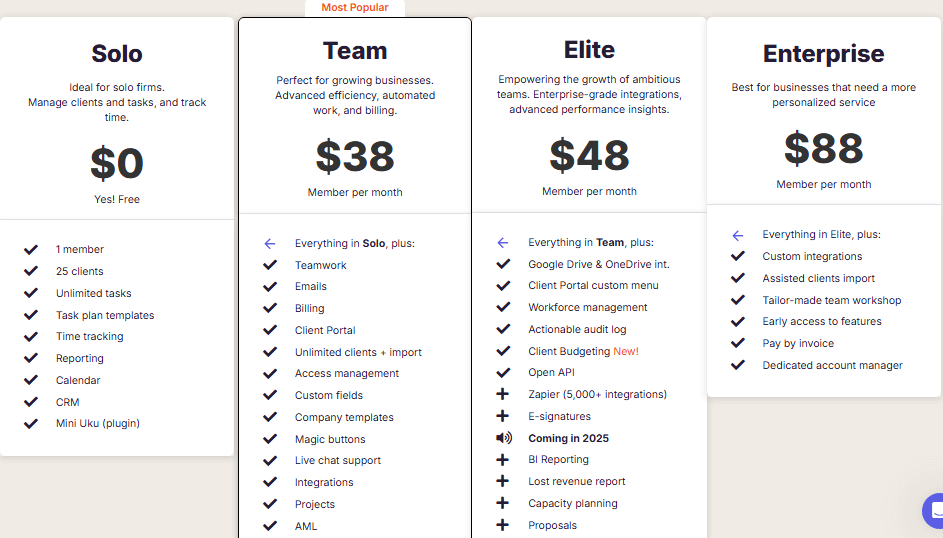The width and height of the screenshot is (943, 538).
Task: Click the arrow icon beside Everything in Elite
Action: (x=738, y=235)
